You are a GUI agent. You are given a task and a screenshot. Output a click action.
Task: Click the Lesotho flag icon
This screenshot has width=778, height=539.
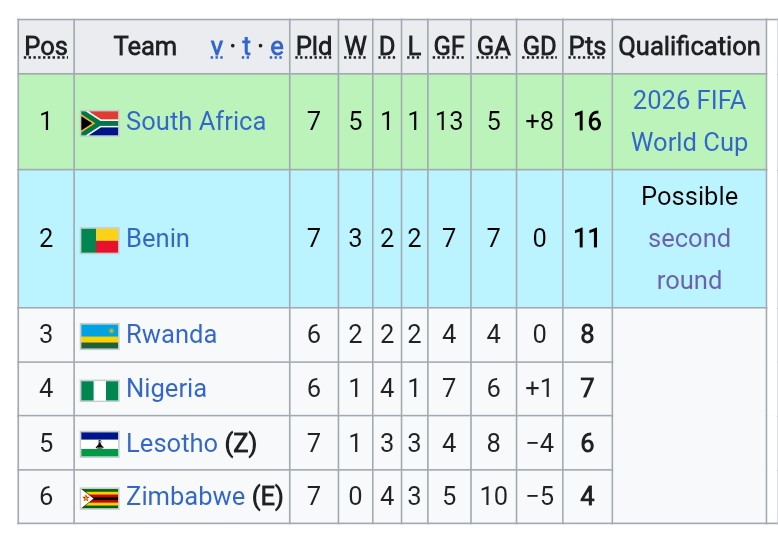(x=100, y=444)
